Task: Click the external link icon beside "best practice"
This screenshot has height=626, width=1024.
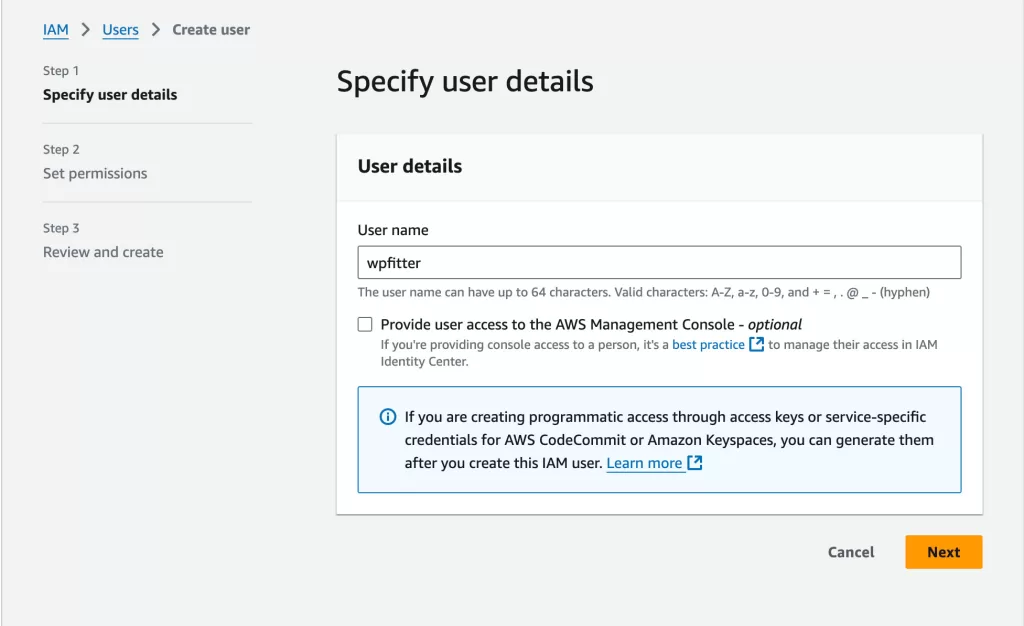Action: 757,344
